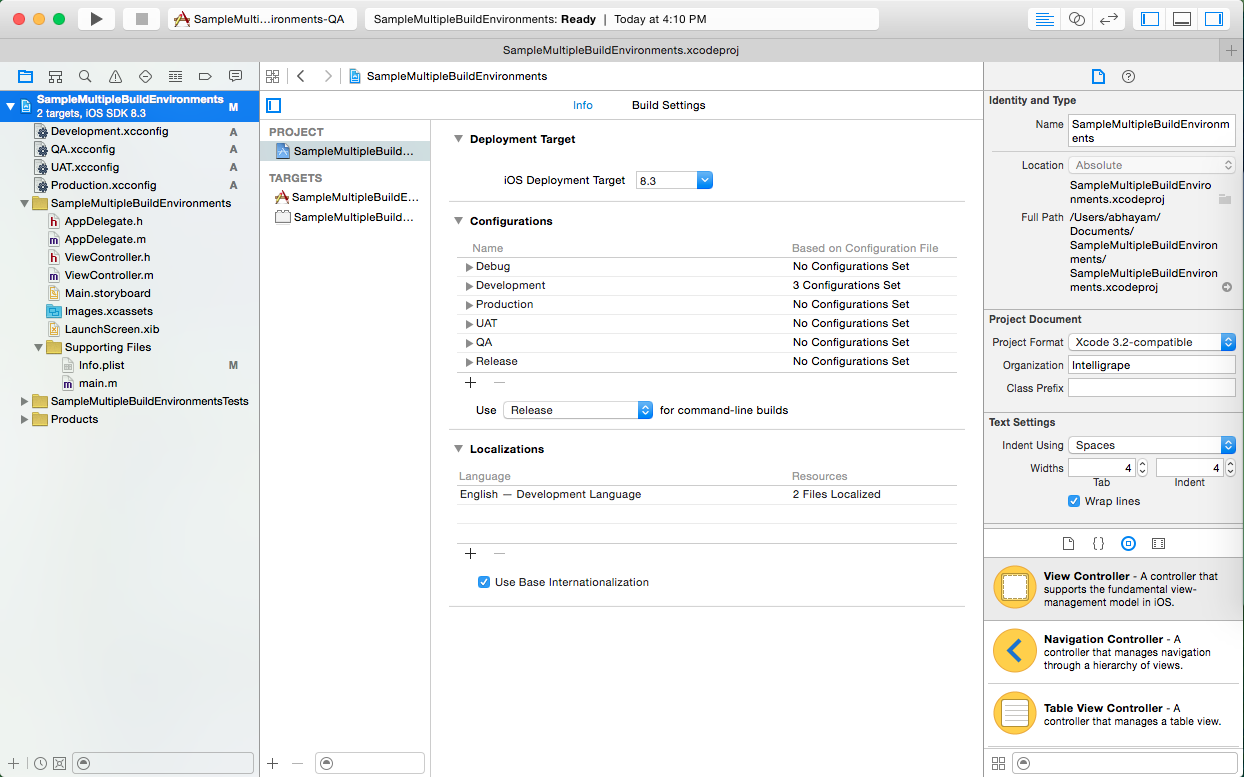Toggle the Utilities pane visibility

(1214, 19)
